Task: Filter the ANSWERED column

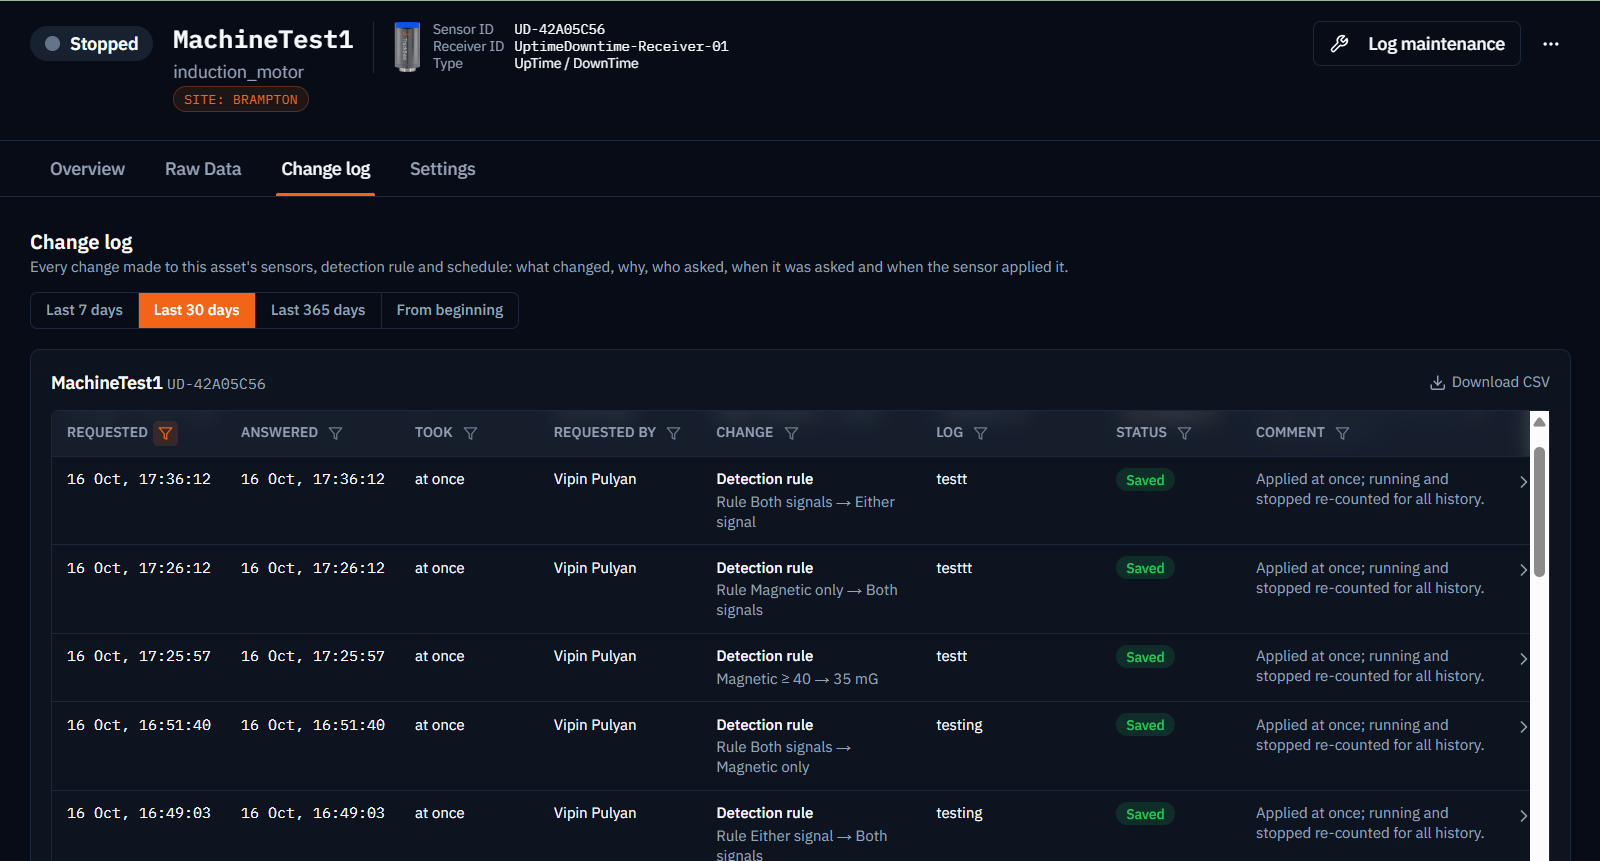Action: (336, 433)
